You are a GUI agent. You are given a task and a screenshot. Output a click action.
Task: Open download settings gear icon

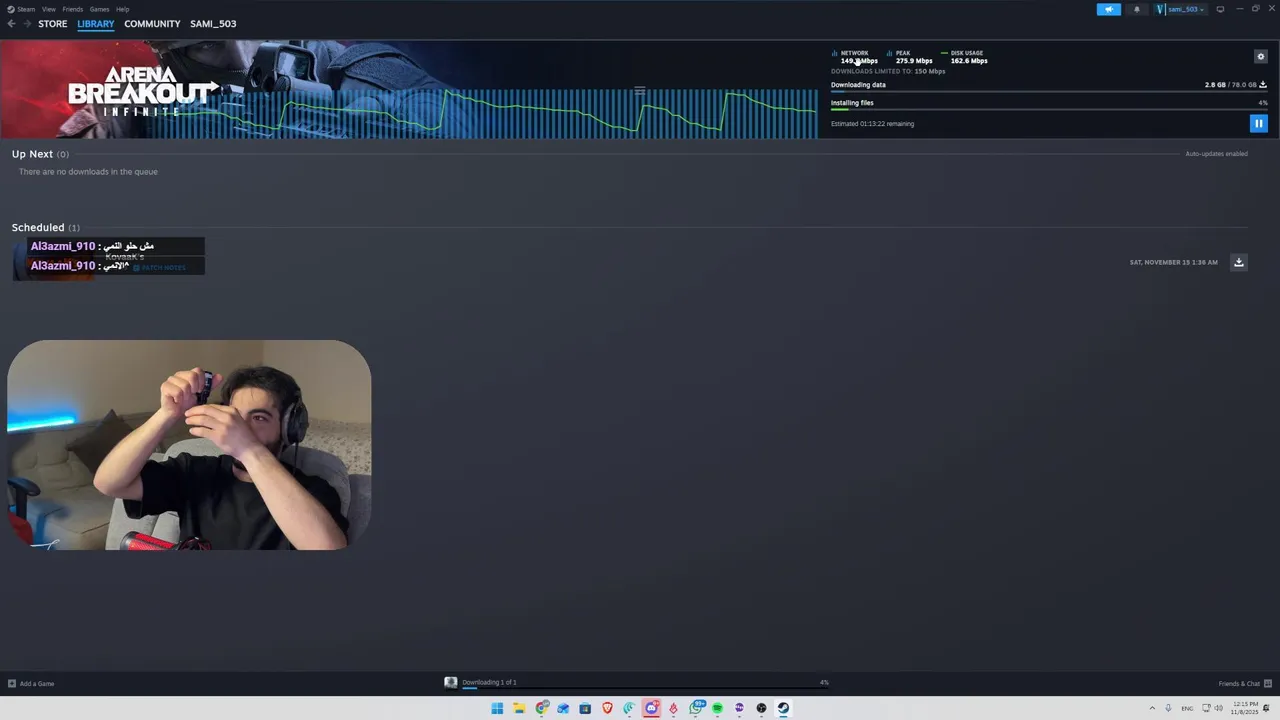click(x=1260, y=57)
